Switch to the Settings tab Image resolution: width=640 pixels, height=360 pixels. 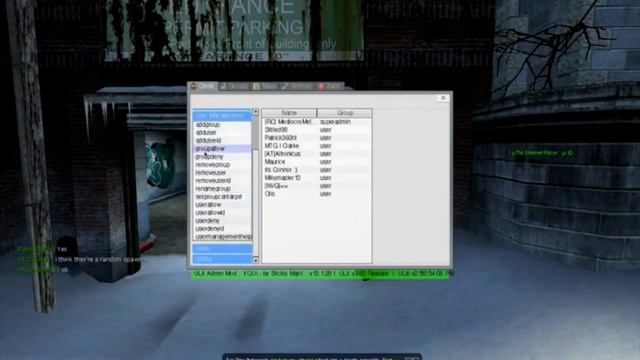click(297, 86)
